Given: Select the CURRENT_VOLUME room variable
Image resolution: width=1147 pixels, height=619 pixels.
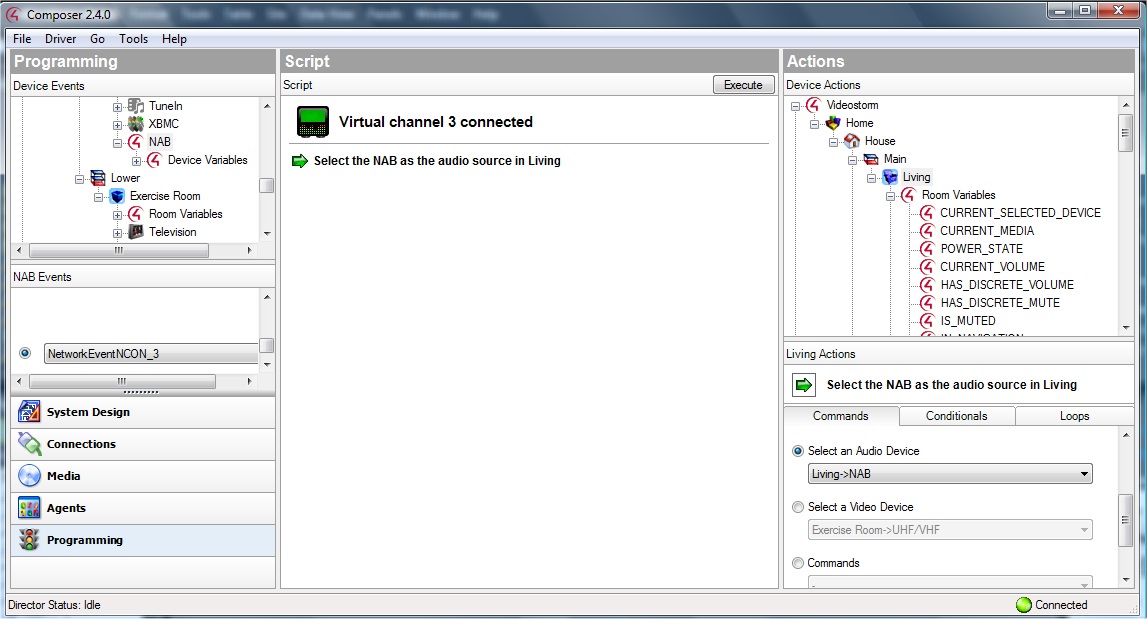Looking at the screenshot, I should [991, 267].
